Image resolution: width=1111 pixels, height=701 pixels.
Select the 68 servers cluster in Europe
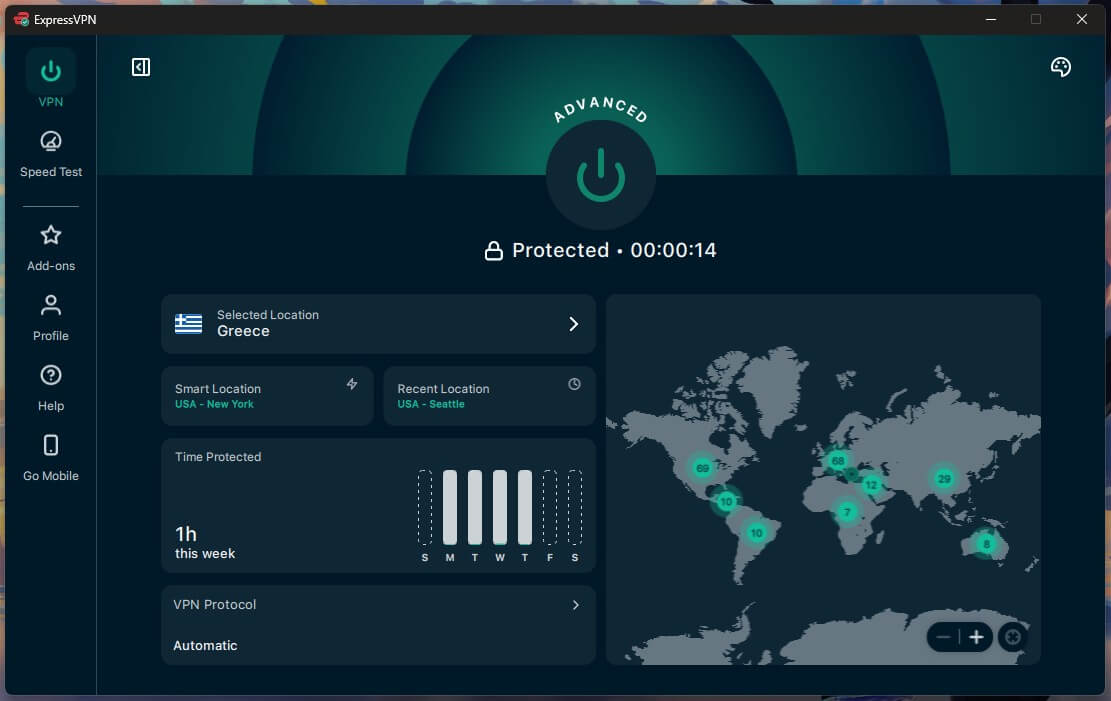point(838,461)
